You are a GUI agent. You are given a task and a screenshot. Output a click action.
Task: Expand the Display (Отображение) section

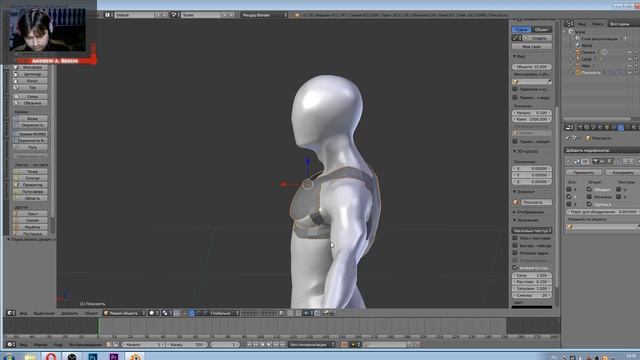(x=528, y=212)
